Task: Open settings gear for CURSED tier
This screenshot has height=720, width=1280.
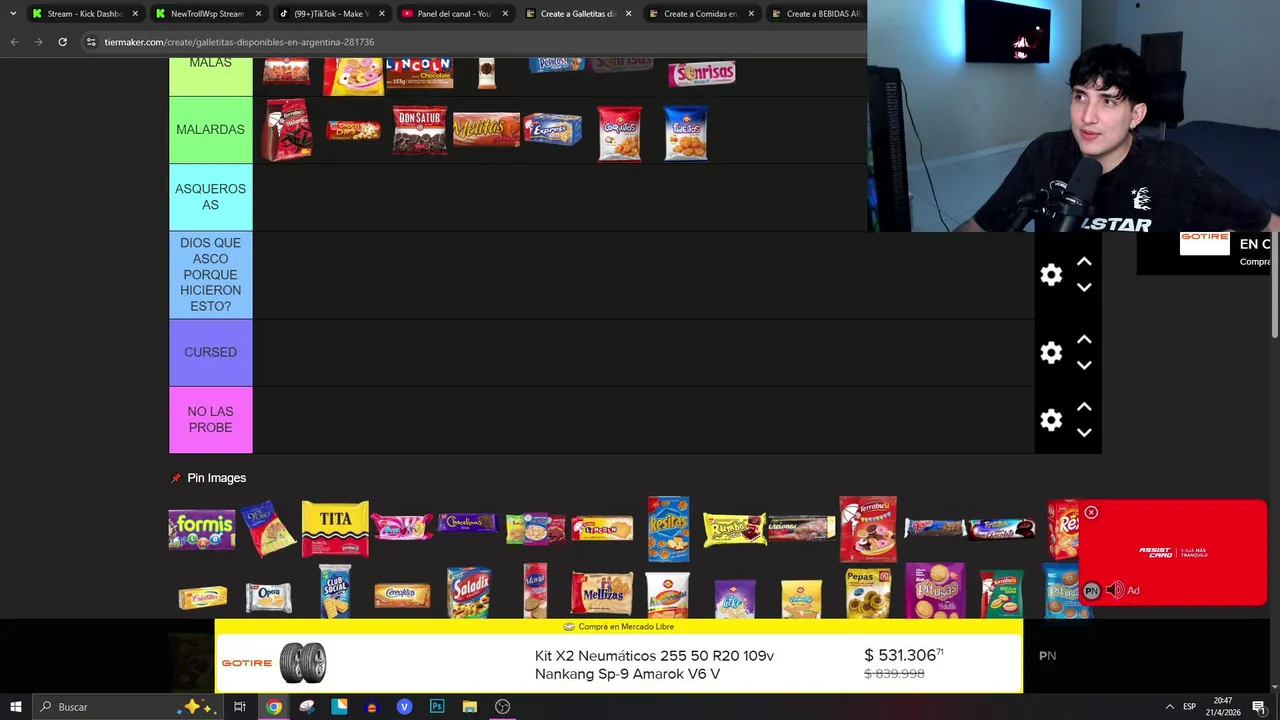Action: [1051, 353]
